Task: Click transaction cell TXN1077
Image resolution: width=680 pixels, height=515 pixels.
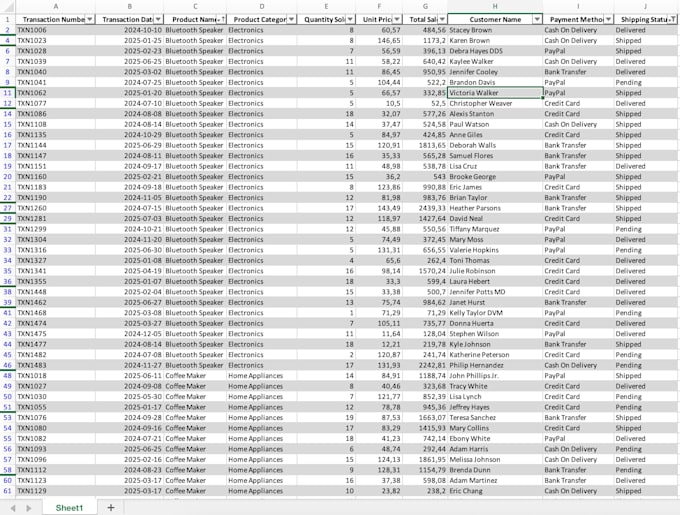Action: coord(56,103)
